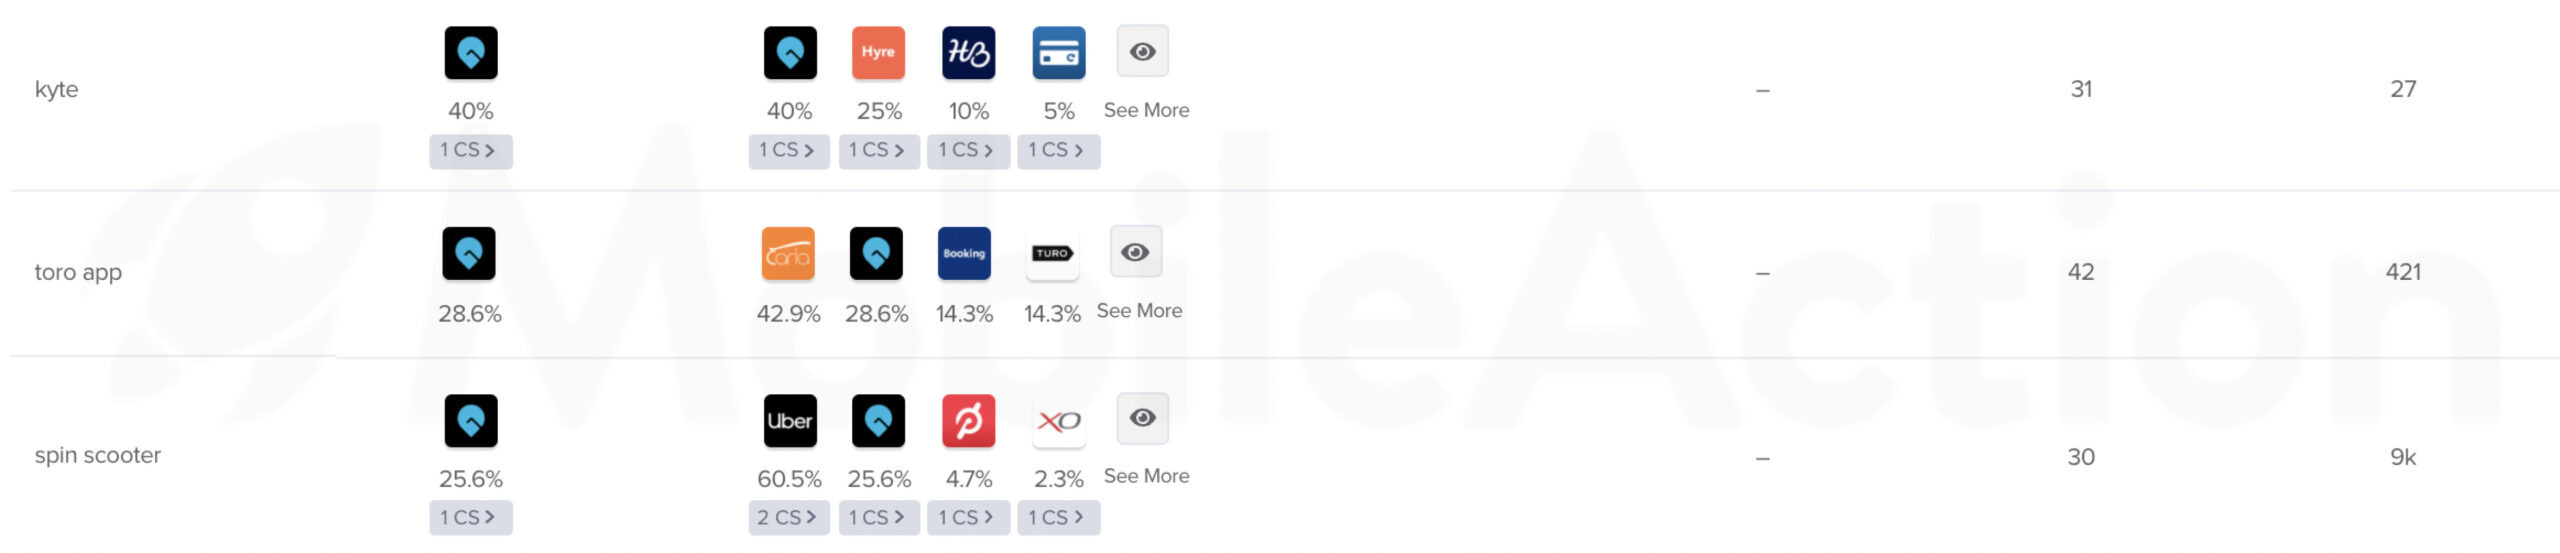This screenshot has height=553, width=2560.
Task: Select the XO app icon
Action: pyautogui.click(x=1058, y=421)
